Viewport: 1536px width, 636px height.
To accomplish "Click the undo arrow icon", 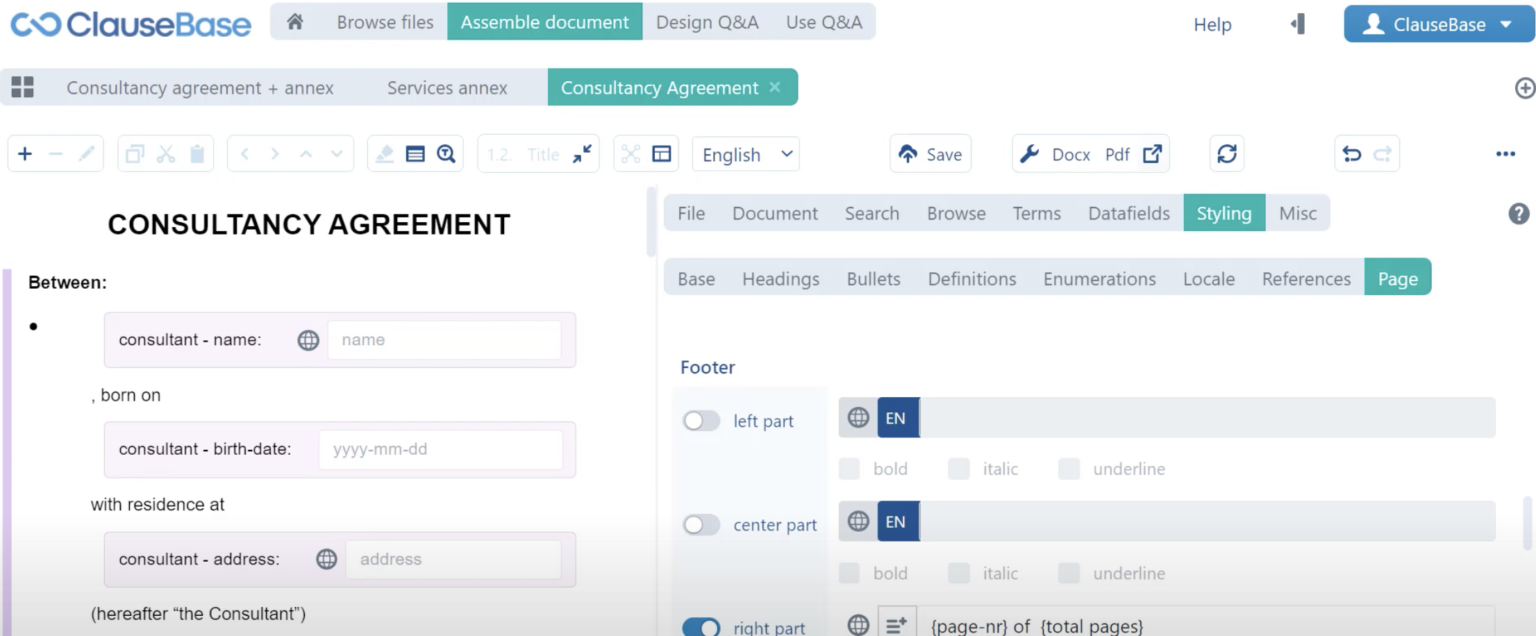I will point(1352,154).
